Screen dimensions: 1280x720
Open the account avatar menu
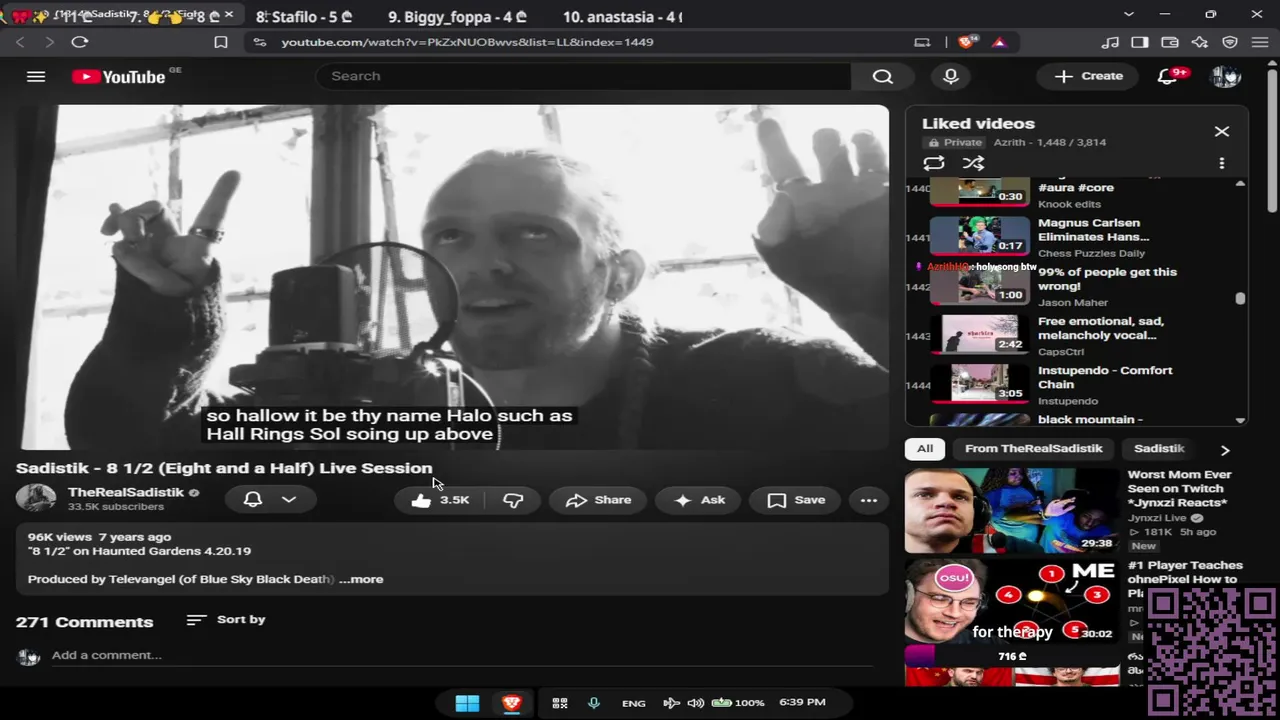pos(1225,76)
